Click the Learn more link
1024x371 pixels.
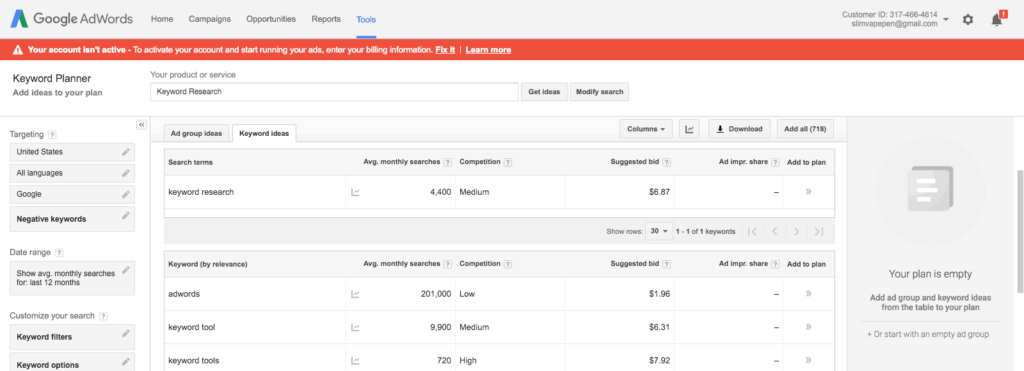(488, 50)
